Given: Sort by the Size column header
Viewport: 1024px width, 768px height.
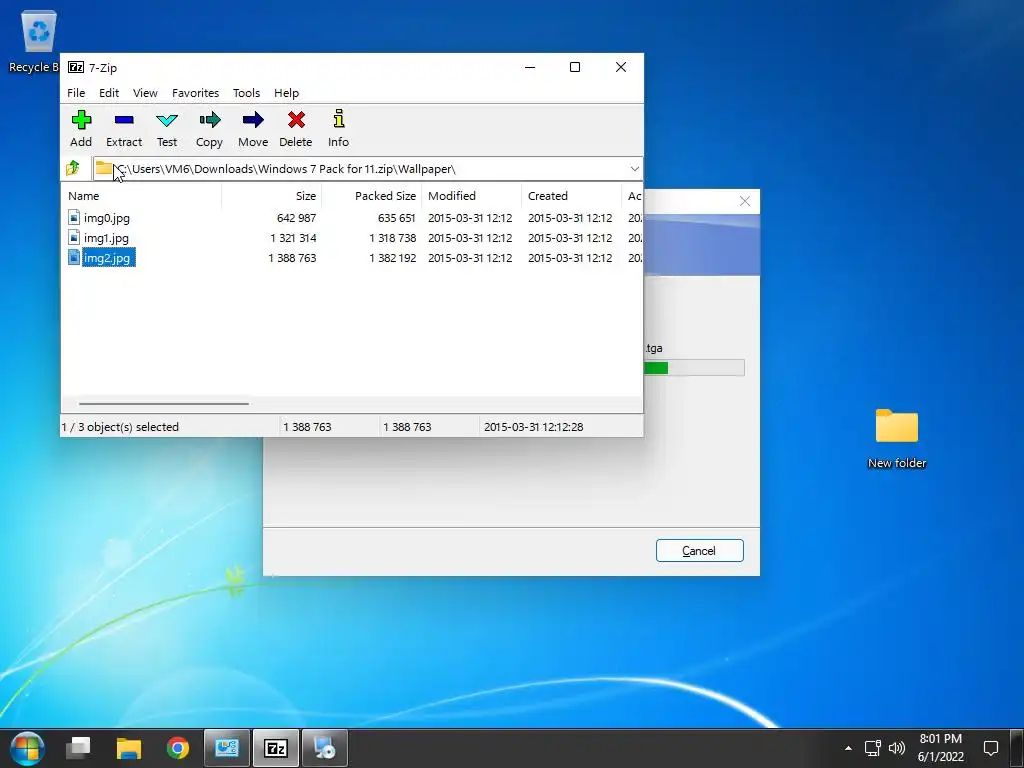Looking at the screenshot, I should [272, 196].
